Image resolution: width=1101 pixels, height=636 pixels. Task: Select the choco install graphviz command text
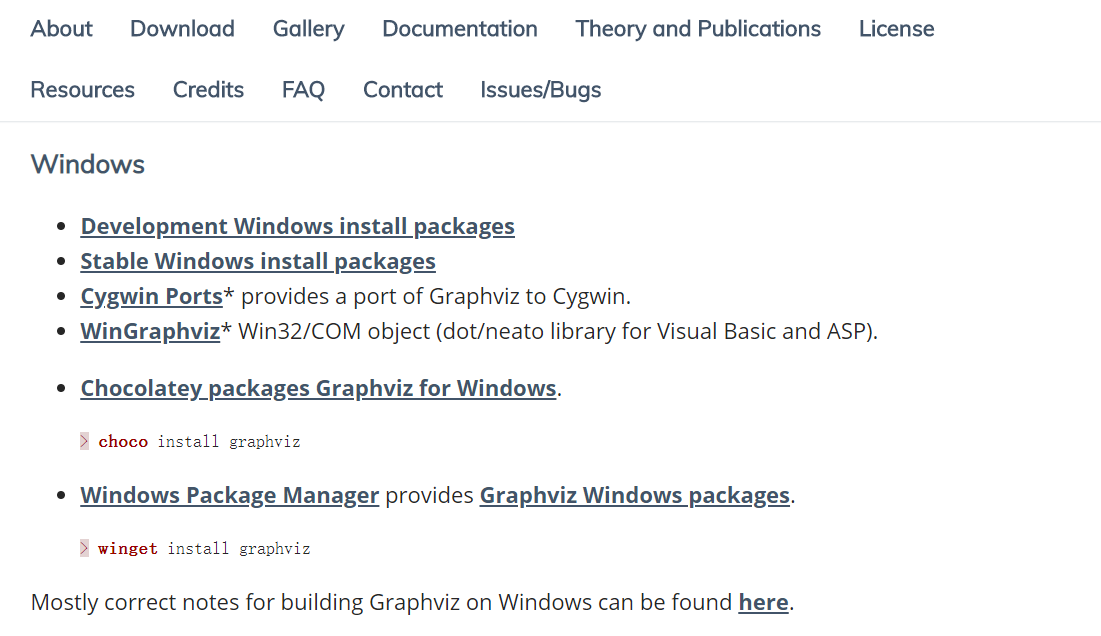tap(199, 441)
